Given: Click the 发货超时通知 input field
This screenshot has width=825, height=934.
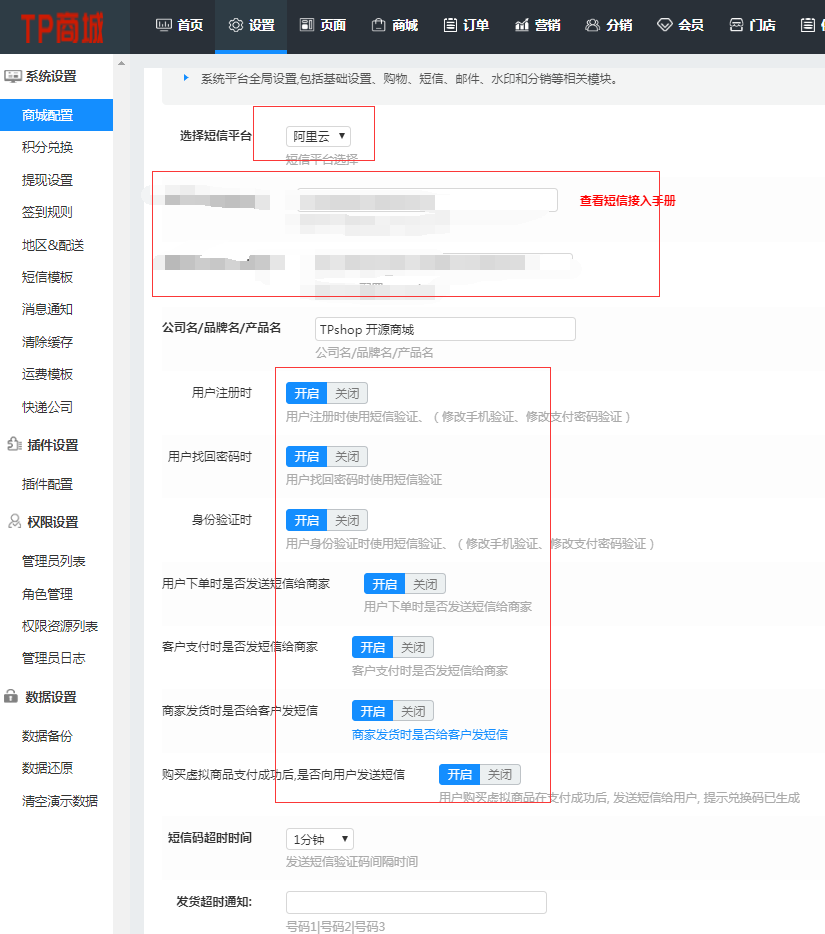Looking at the screenshot, I should [x=416, y=903].
